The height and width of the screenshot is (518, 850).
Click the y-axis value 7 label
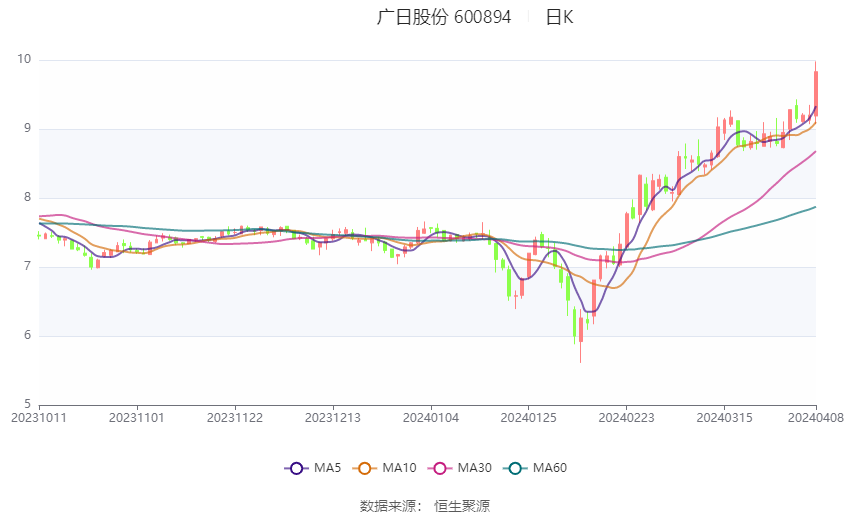[28, 266]
